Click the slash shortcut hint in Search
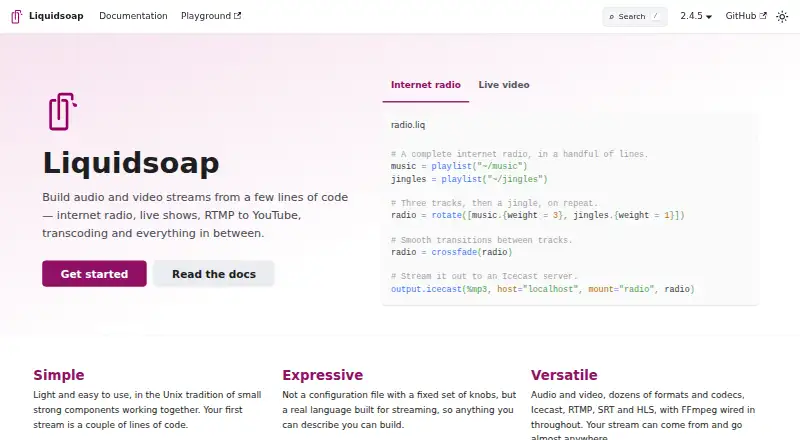 656,16
